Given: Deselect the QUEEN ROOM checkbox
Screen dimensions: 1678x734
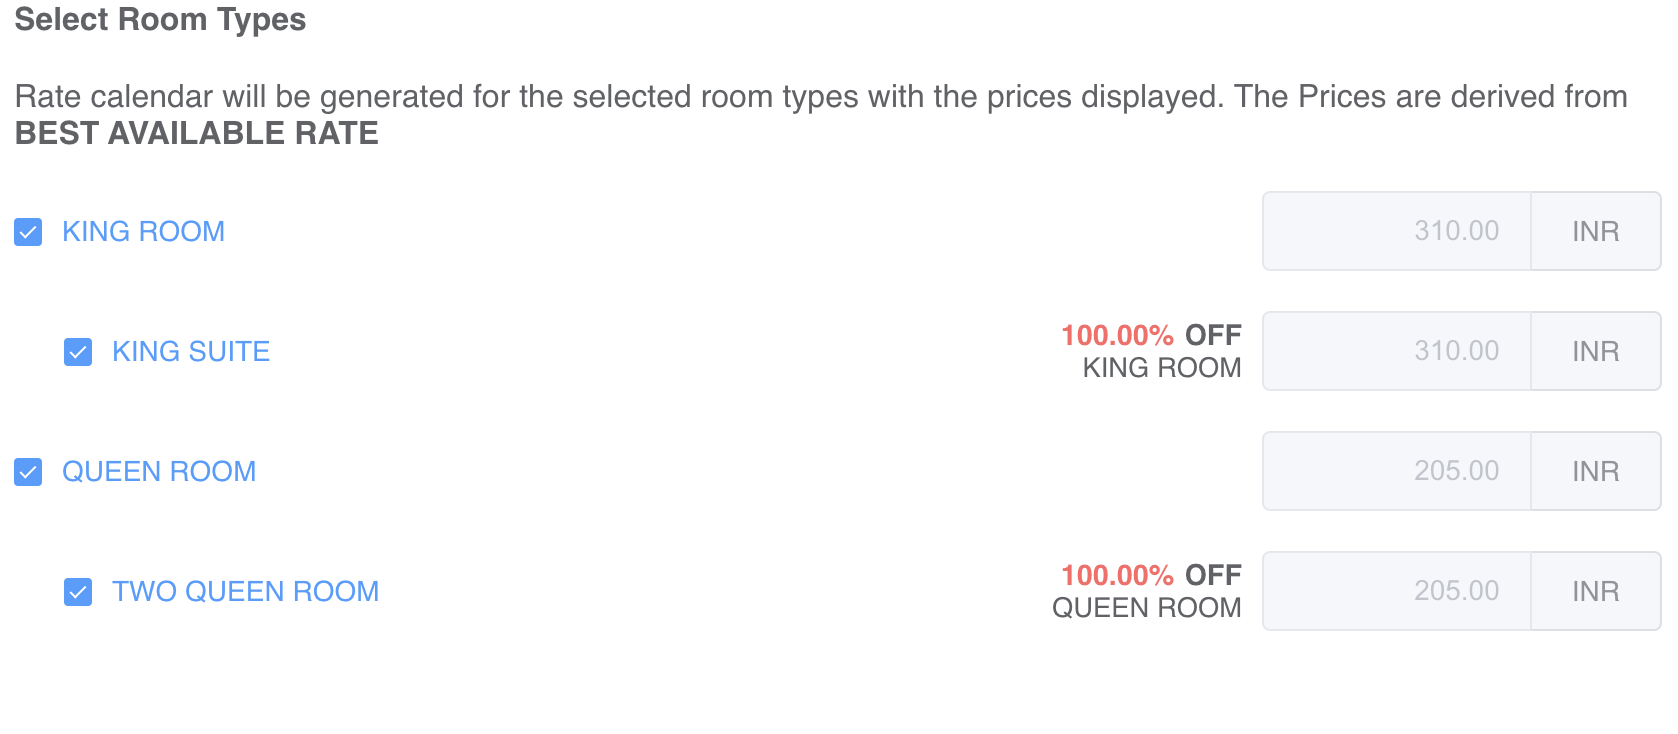Looking at the screenshot, I should point(28,472).
